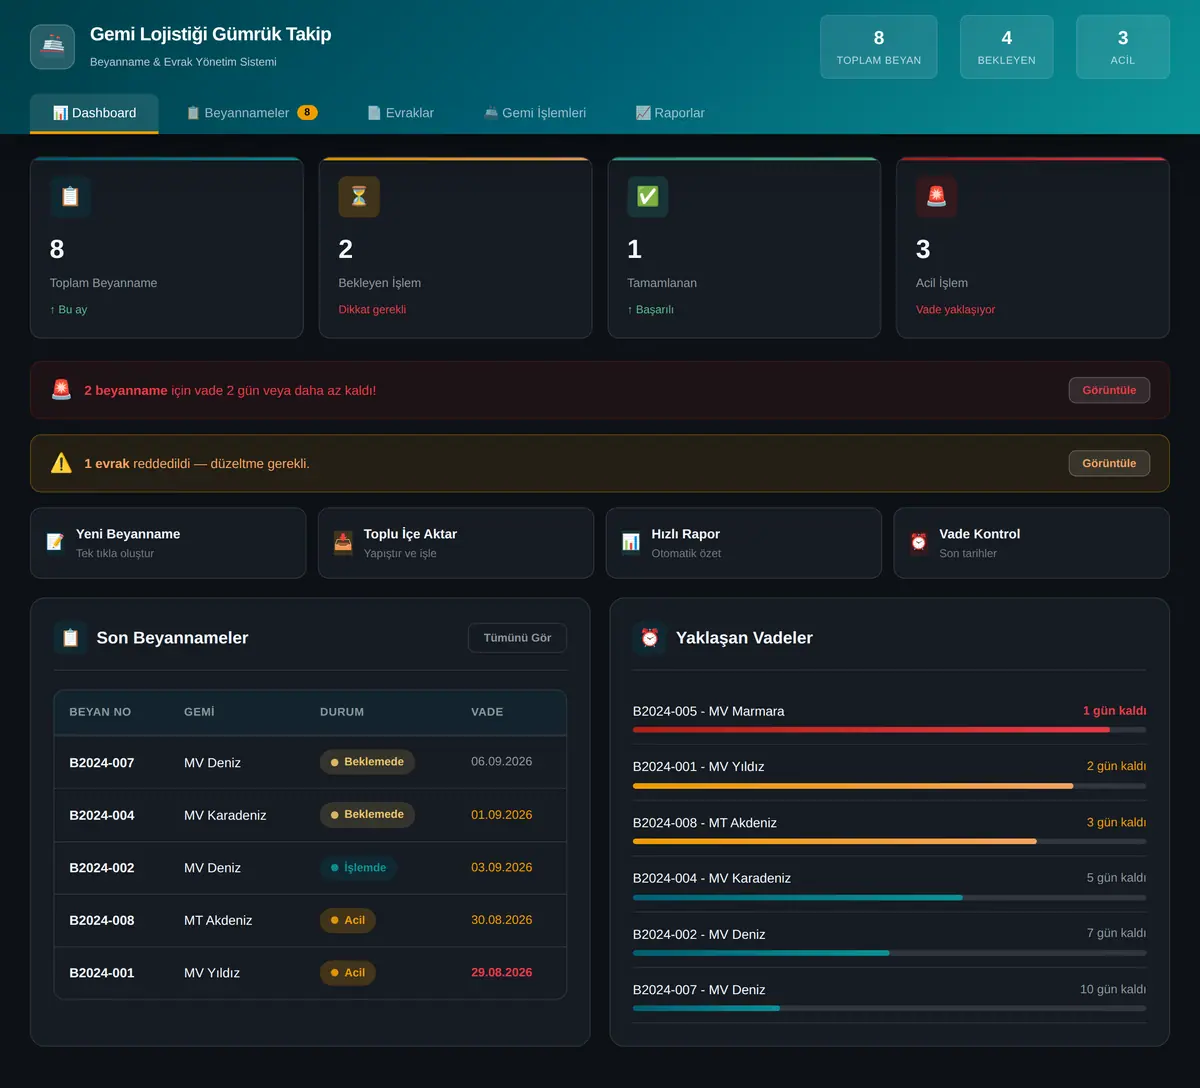Click the VADE column header
The image size is (1200, 1088).
tap(487, 712)
